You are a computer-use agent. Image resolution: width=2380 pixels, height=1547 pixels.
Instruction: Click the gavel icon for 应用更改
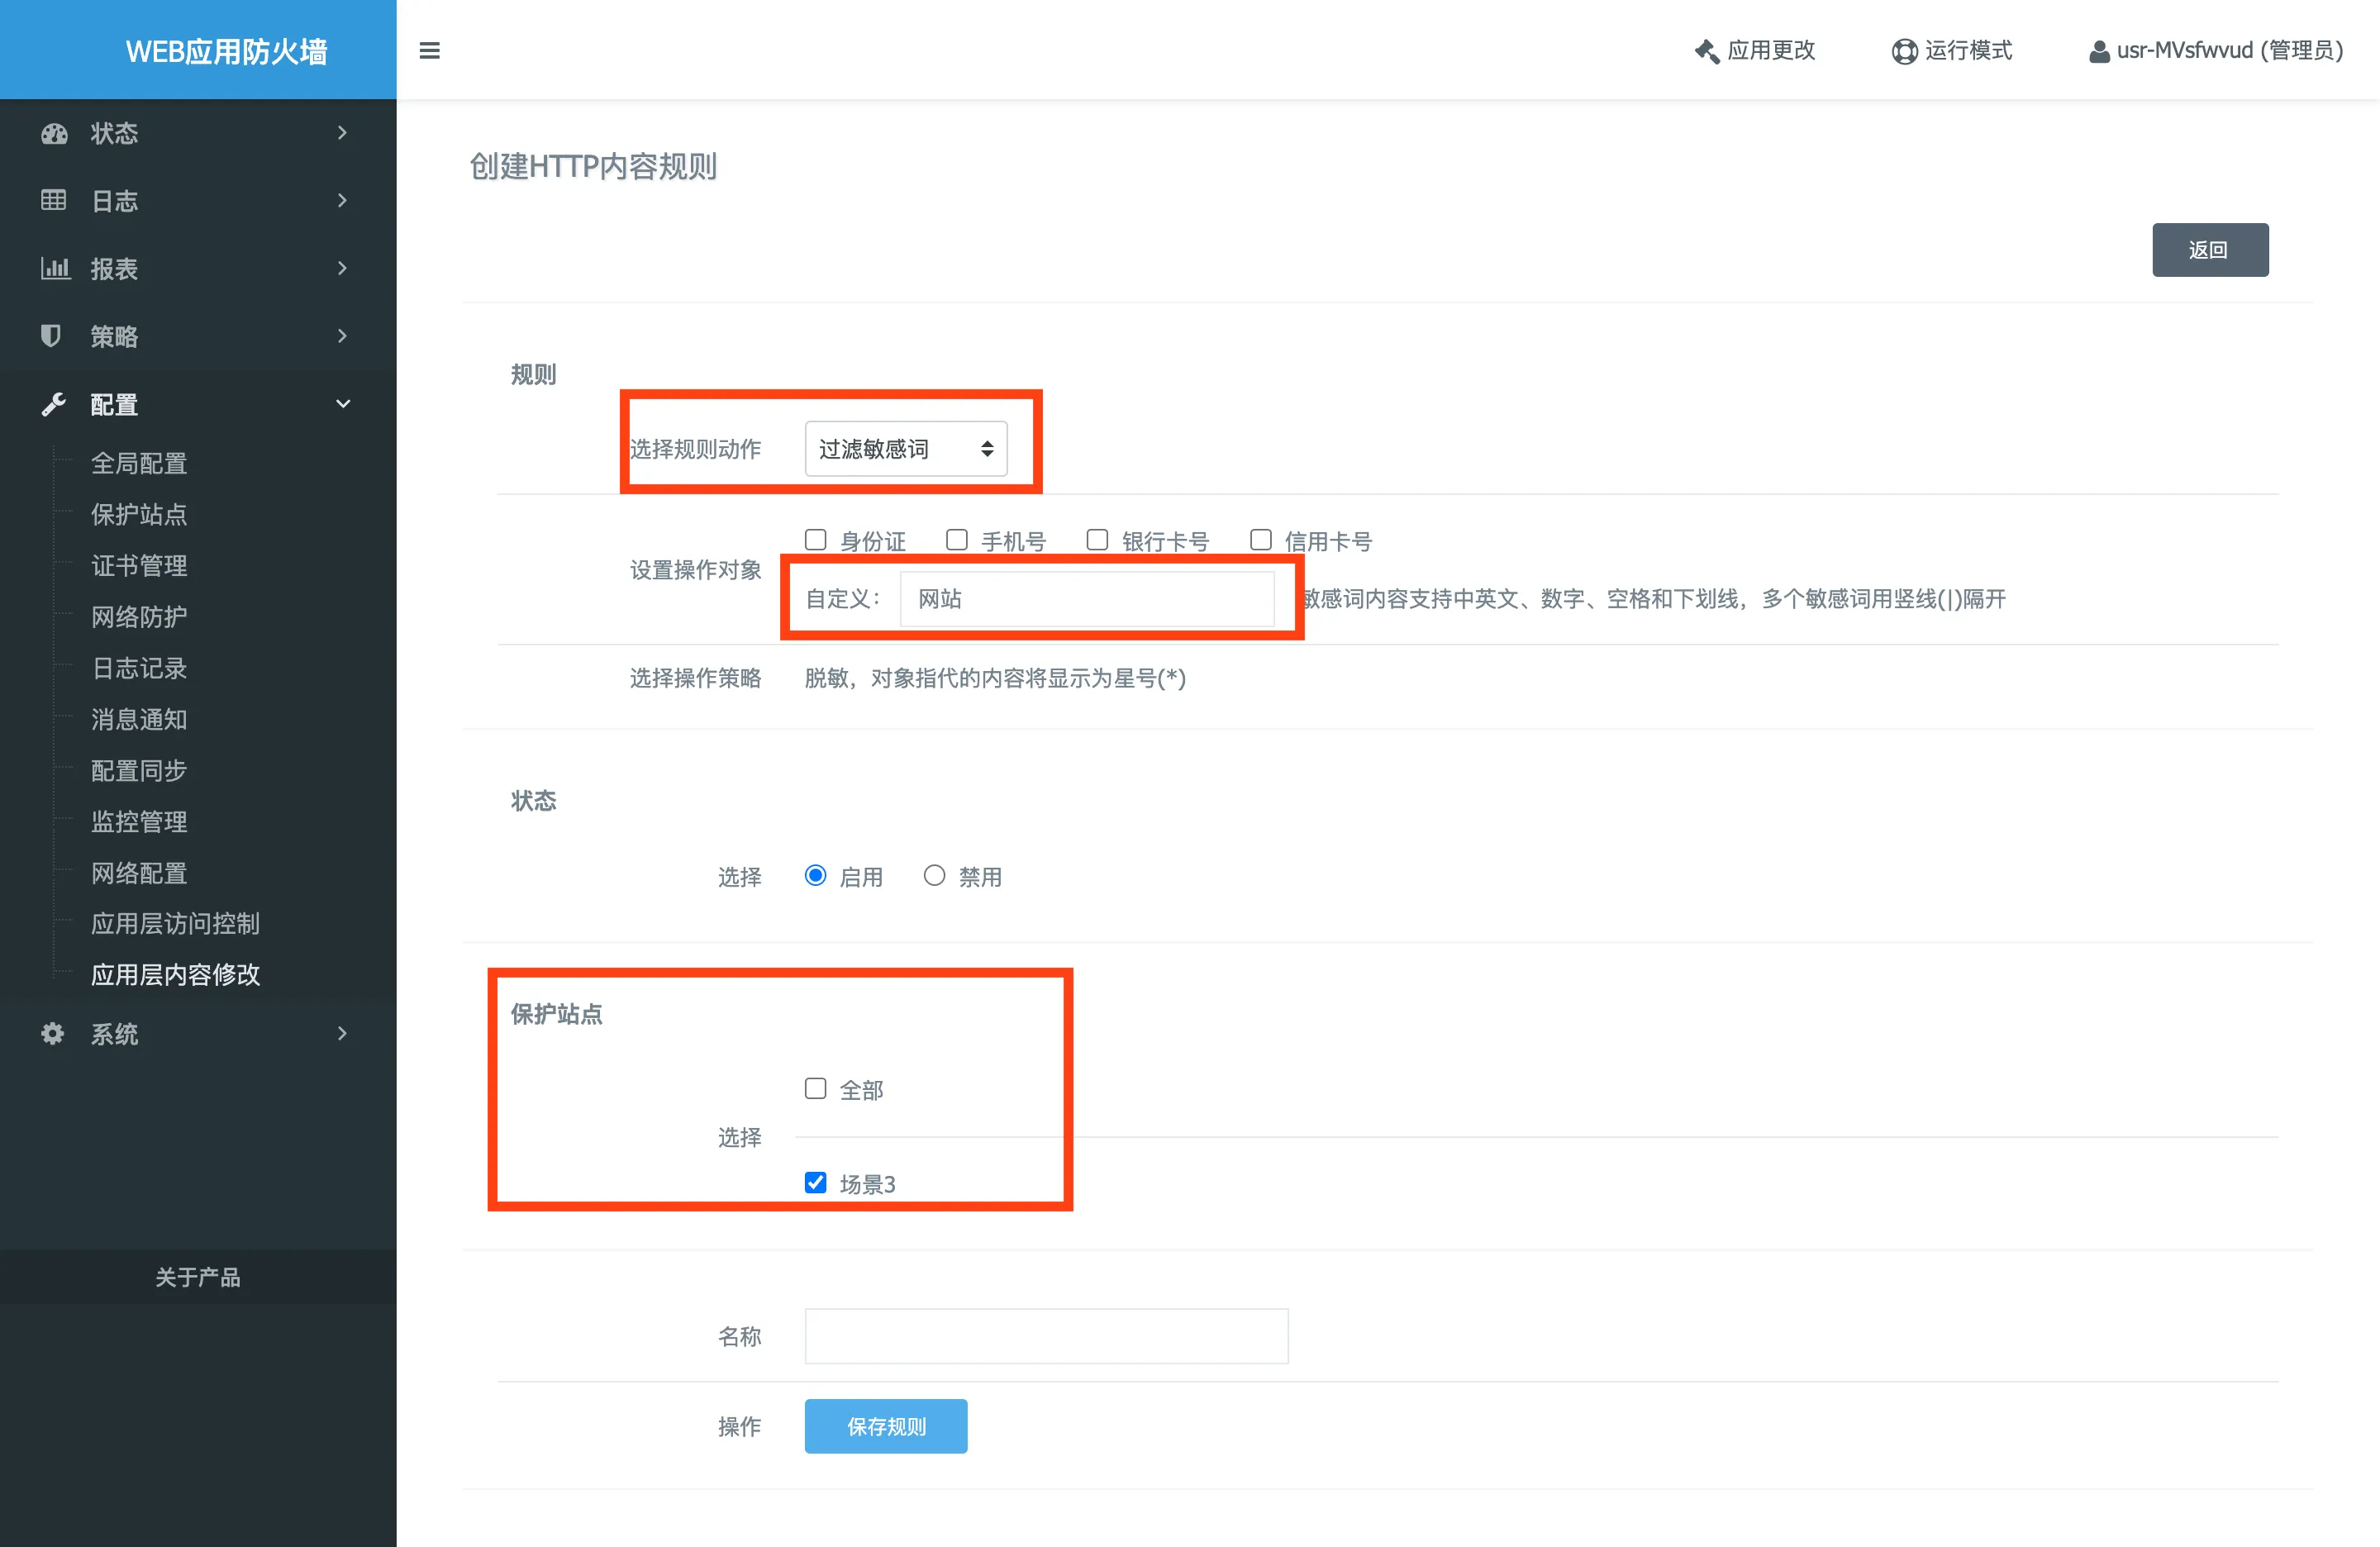[x=1706, y=51]
